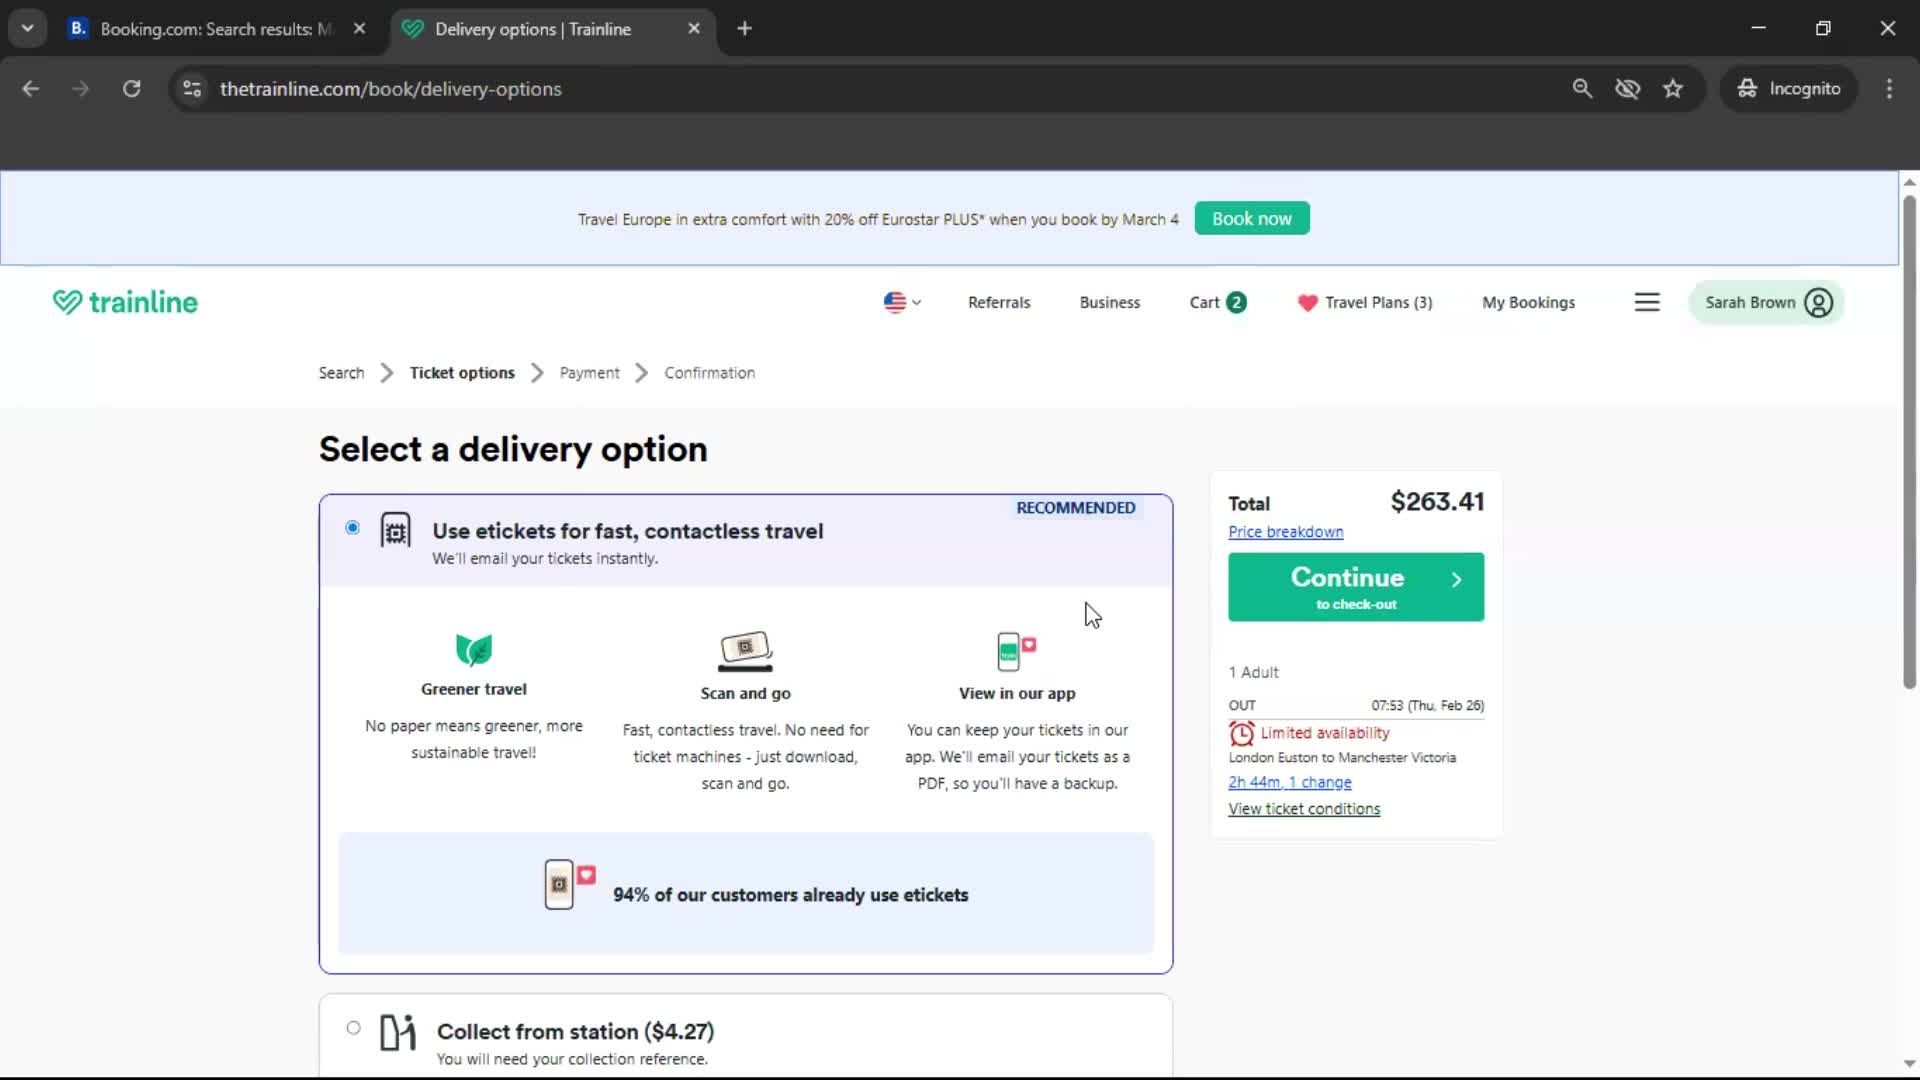Reload the page
1920x1080 pixels.
[131, 88]
